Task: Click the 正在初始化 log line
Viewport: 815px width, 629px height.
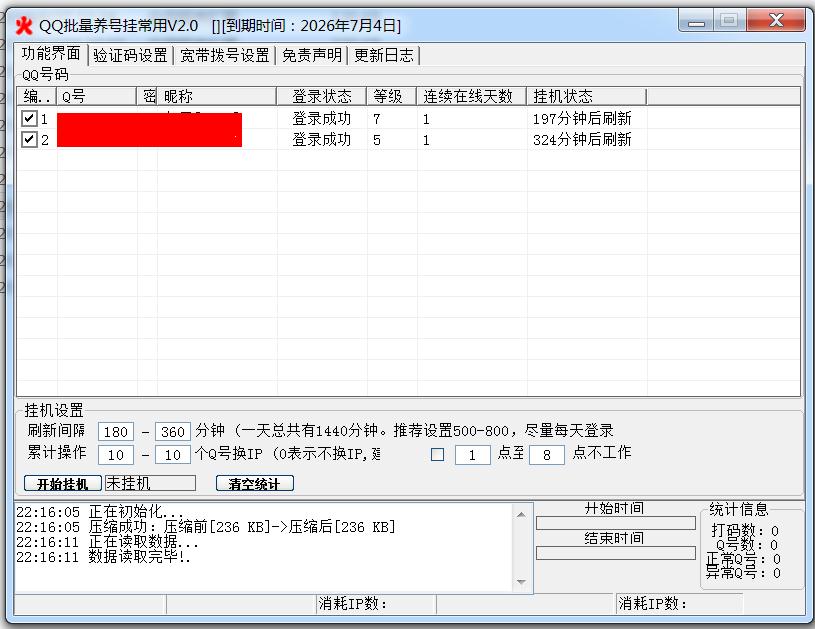Action: (x=100, y=512)
